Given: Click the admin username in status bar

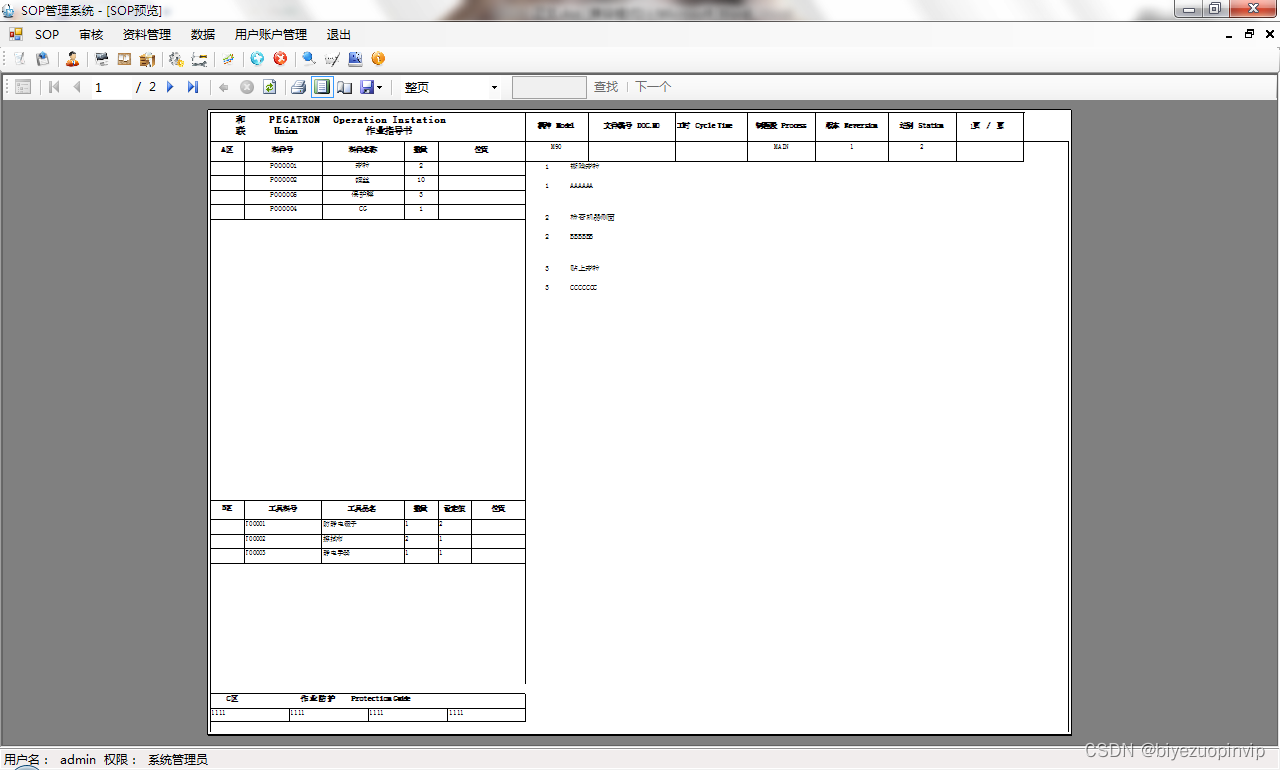Looking at the screenshot, I should [x=78, y=760].
